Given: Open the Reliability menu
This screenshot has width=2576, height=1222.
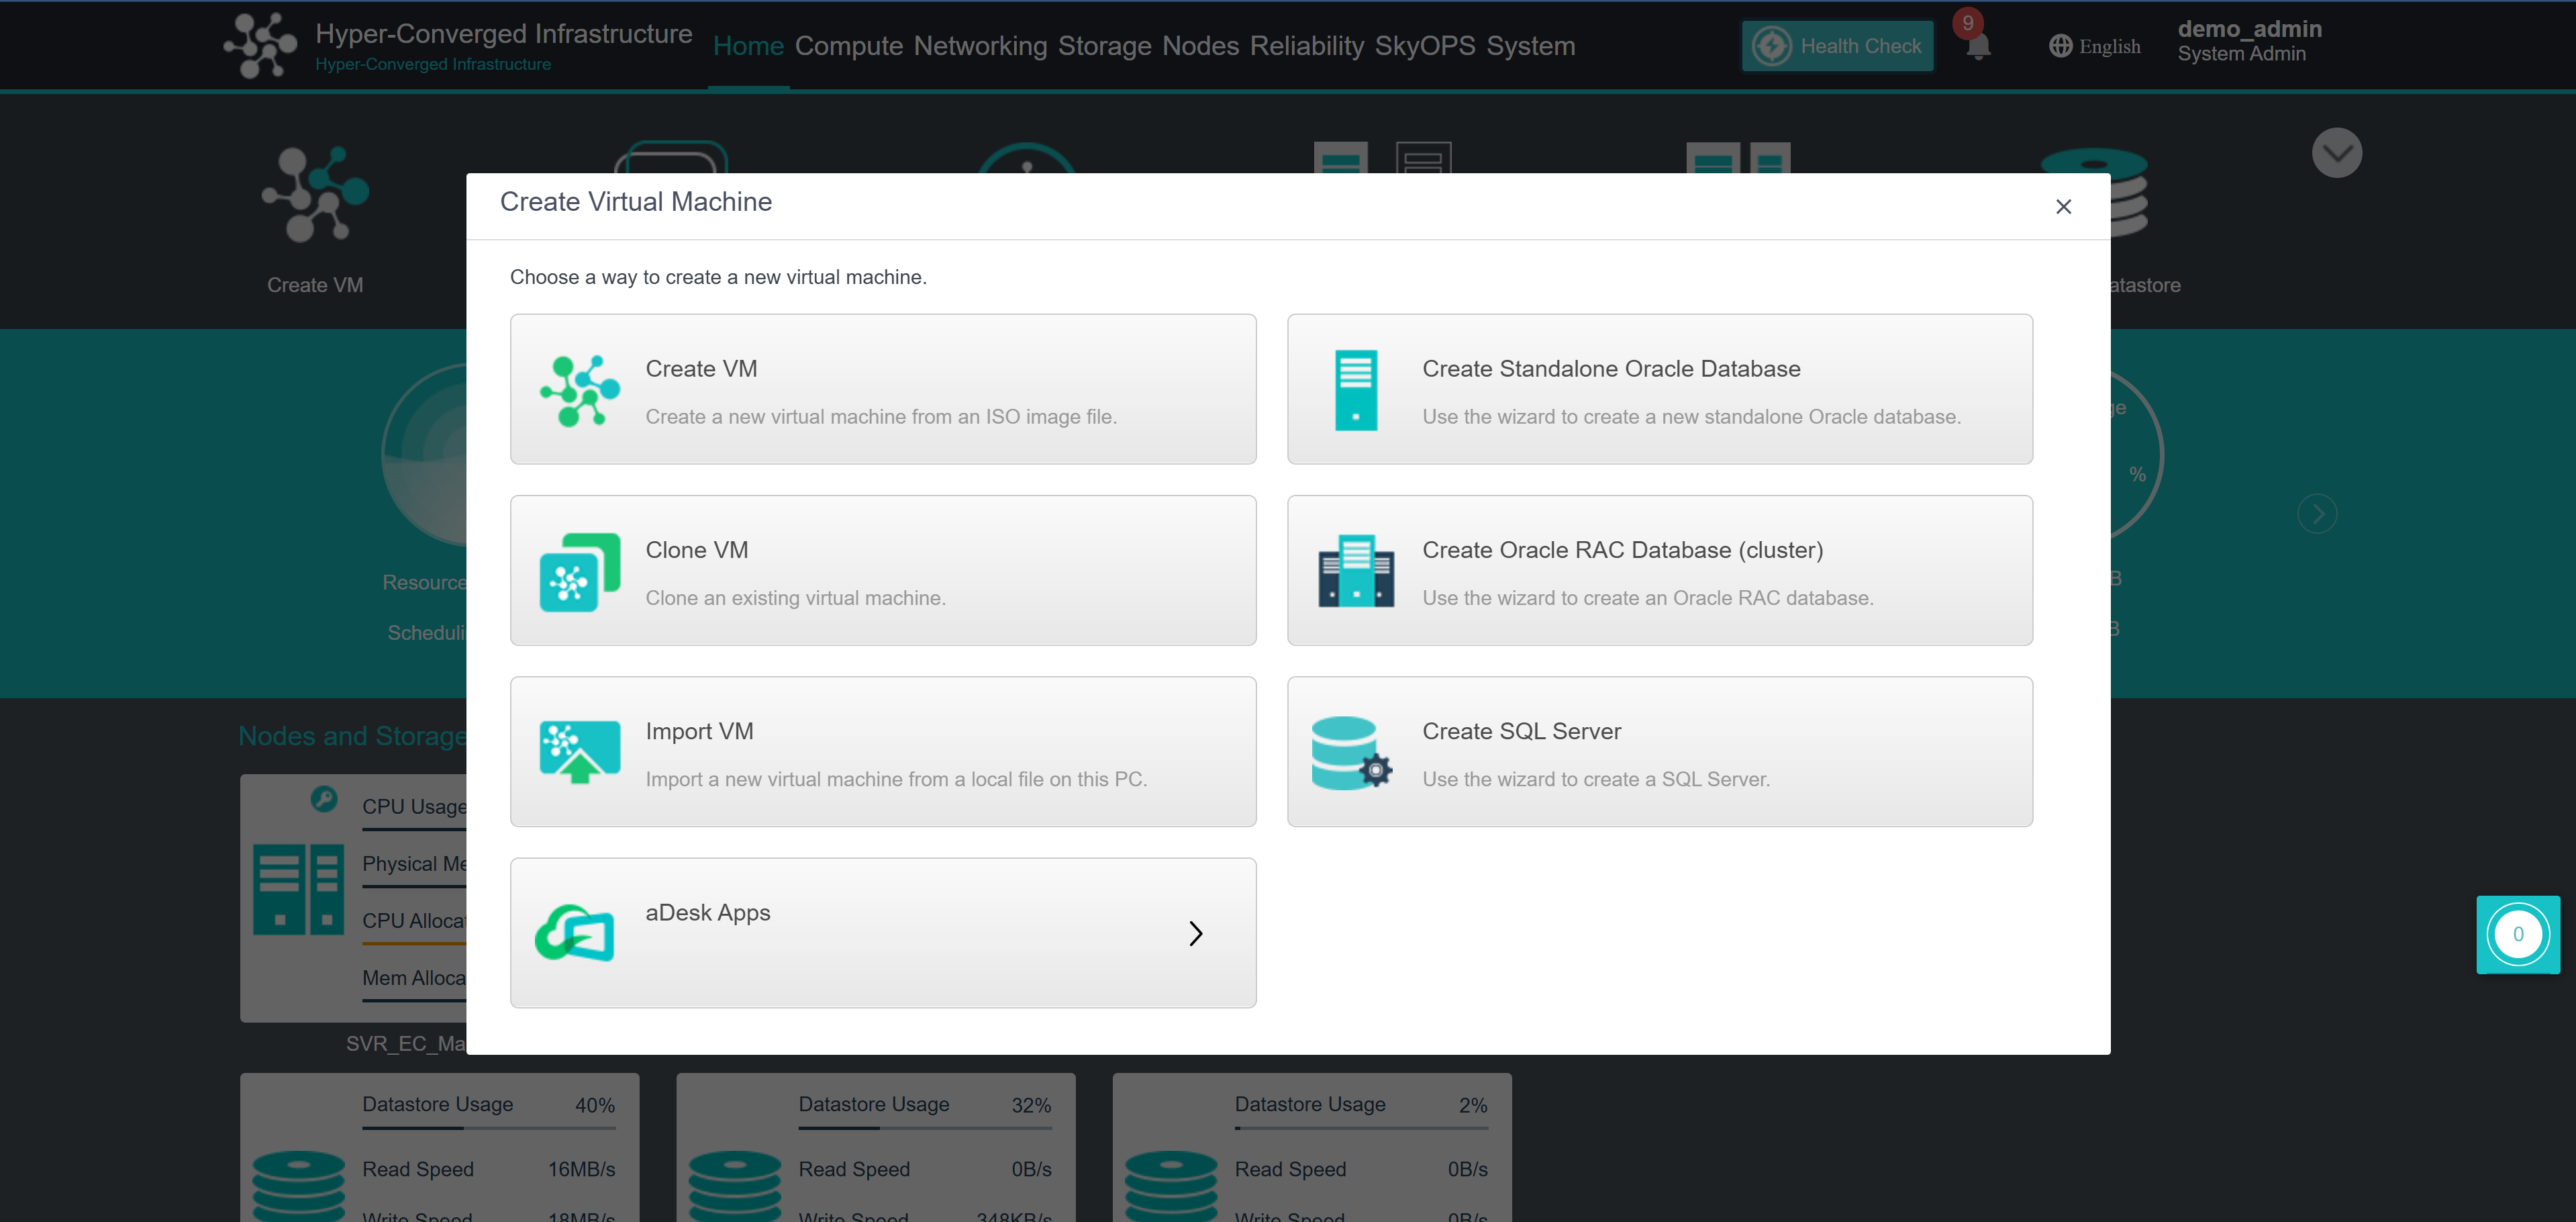Looking at the screenshot, I should click(1306, 46).
